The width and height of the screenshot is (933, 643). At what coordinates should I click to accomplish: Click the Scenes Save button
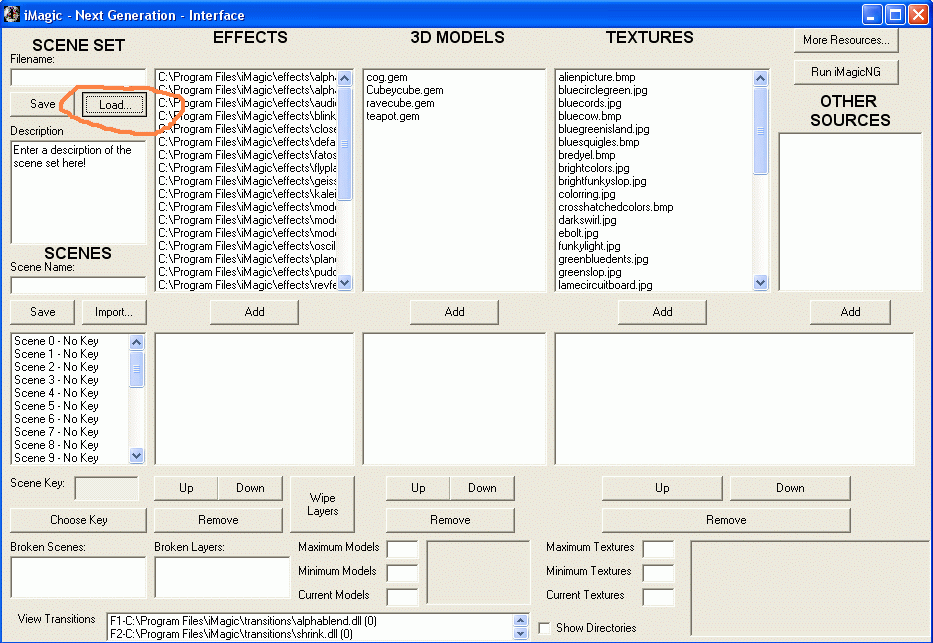[43, 312]
